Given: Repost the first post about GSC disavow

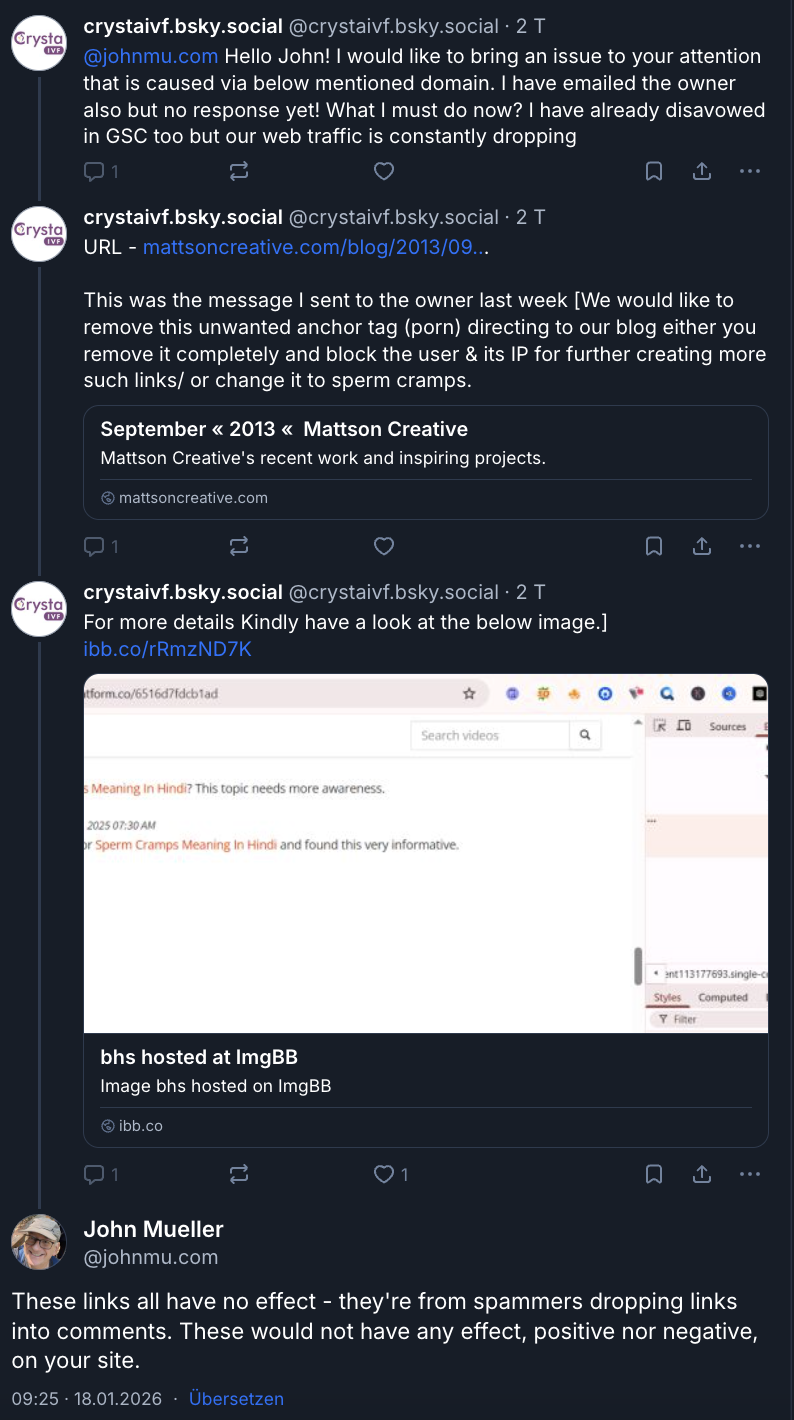Looking at the screenshot, I should (239, 171).
